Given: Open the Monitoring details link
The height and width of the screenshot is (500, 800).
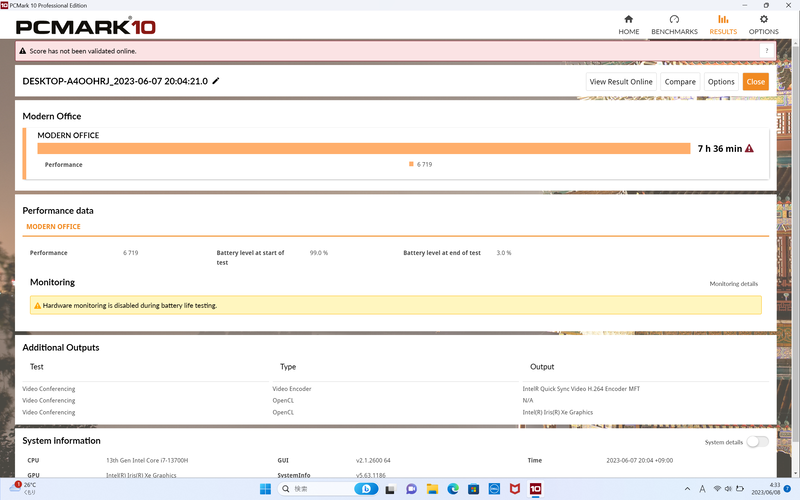Looking at the screenshot, I should [x=734, y=284].
